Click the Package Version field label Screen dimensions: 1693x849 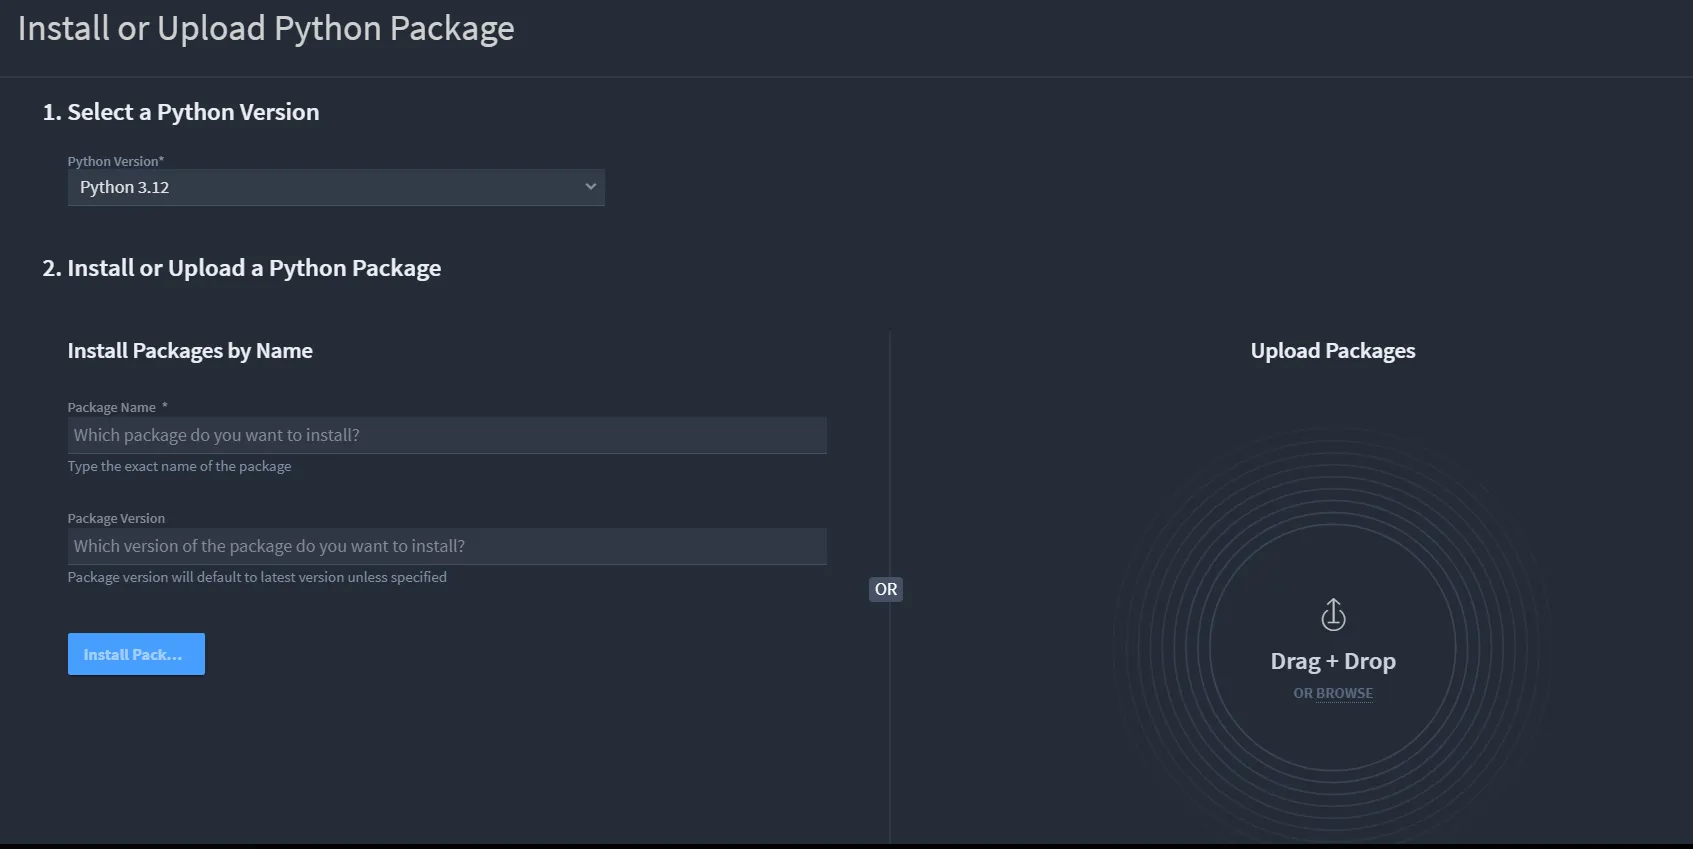pos(116,518)
